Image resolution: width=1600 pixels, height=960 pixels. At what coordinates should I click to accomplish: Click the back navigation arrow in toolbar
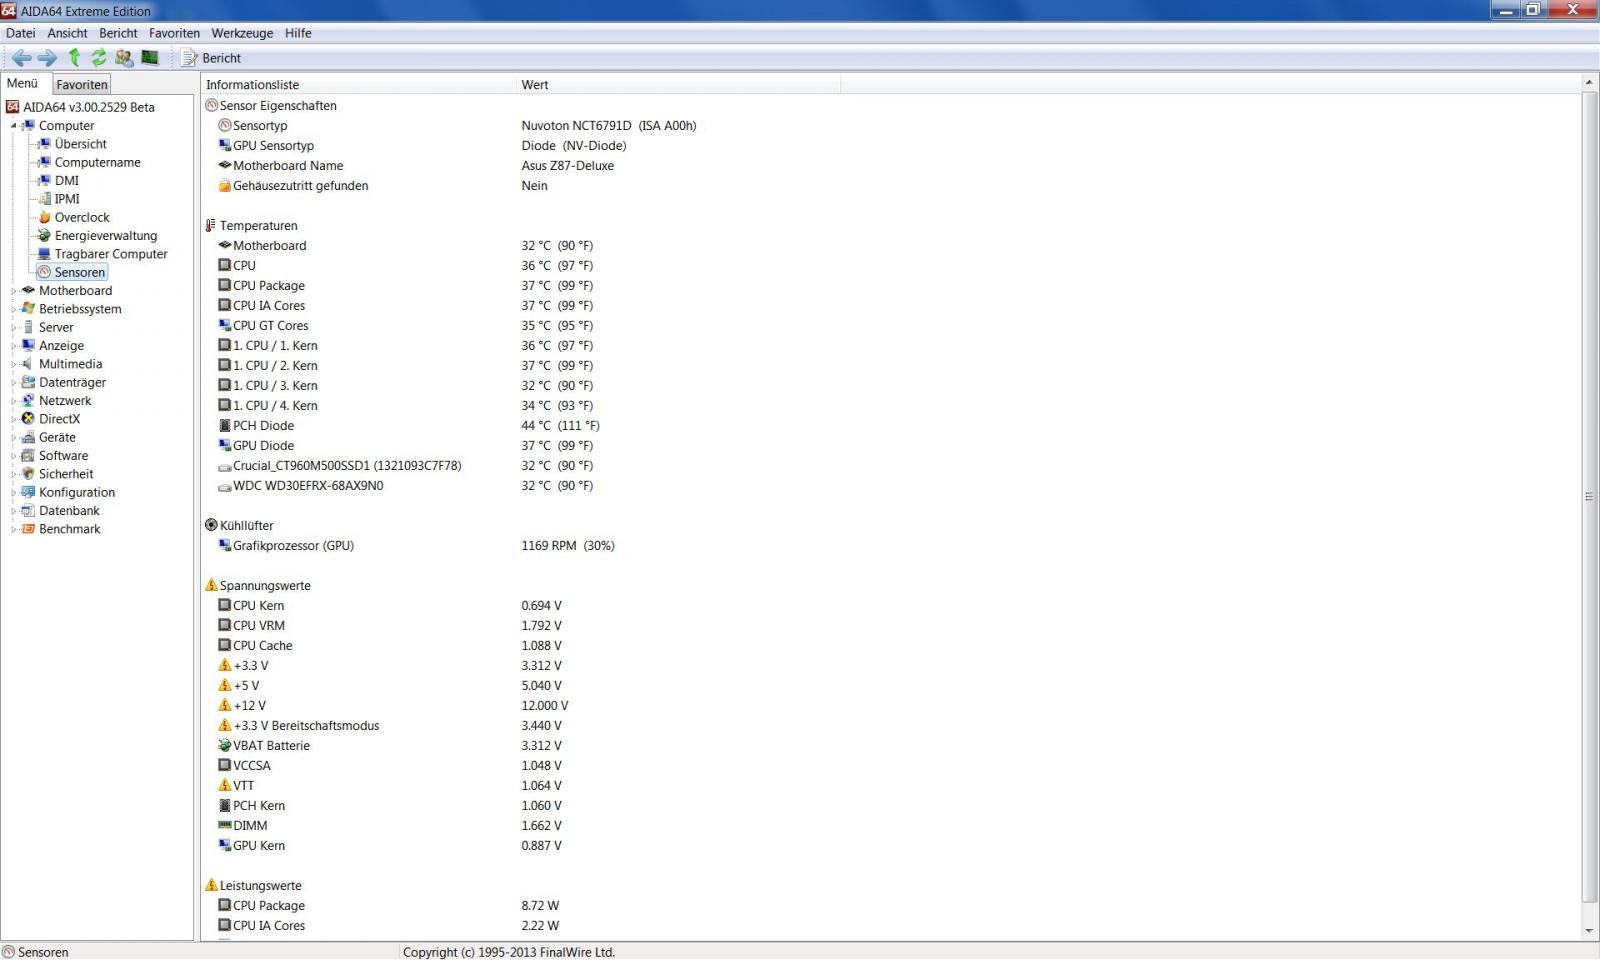coord(21,58)
